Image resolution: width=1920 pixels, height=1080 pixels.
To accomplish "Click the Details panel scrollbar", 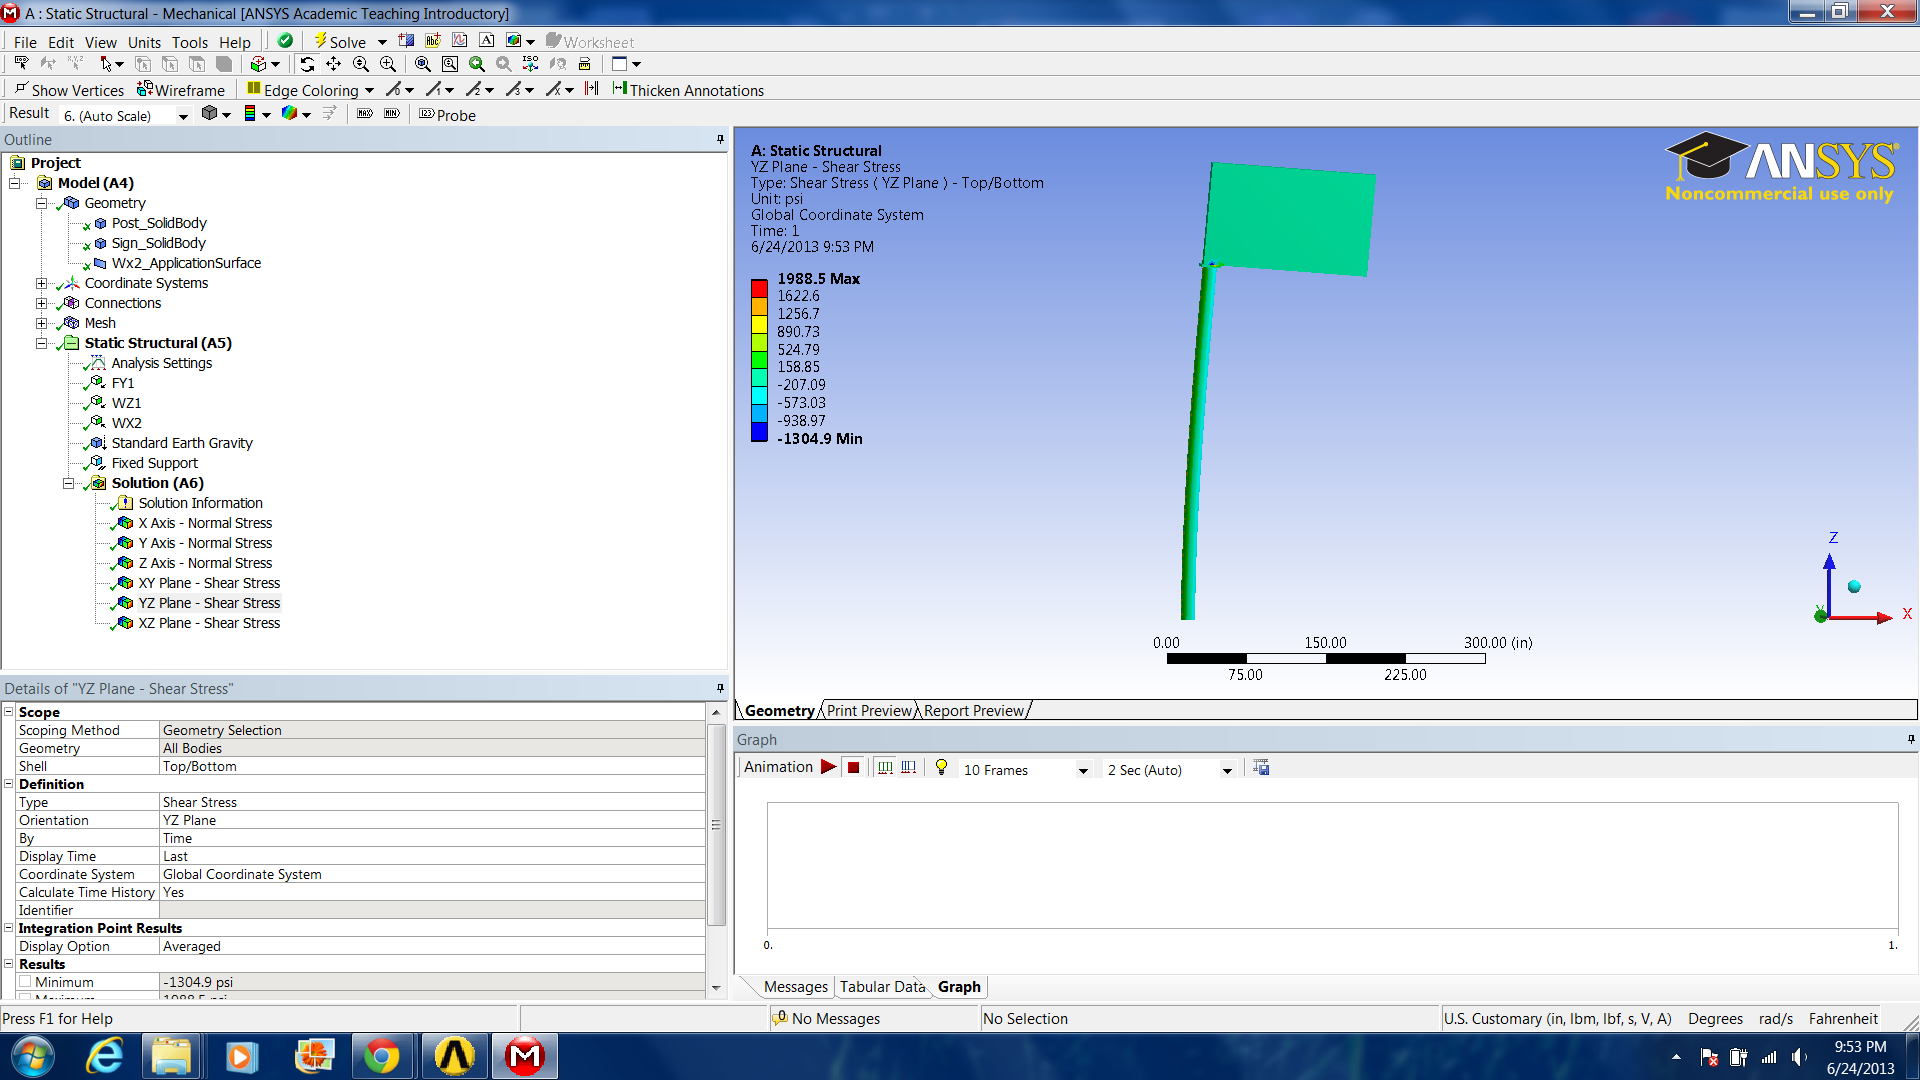I will (716, 824).
